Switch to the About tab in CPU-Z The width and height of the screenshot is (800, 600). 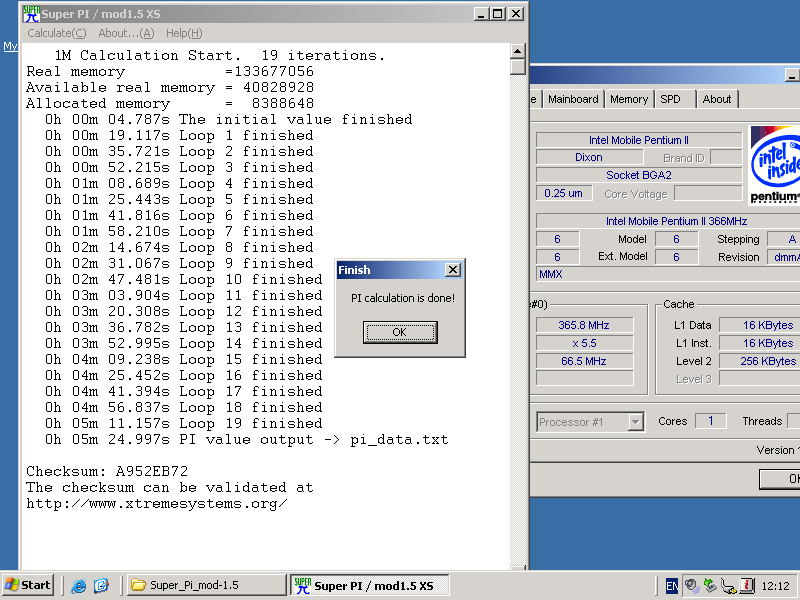coord(717,99)
